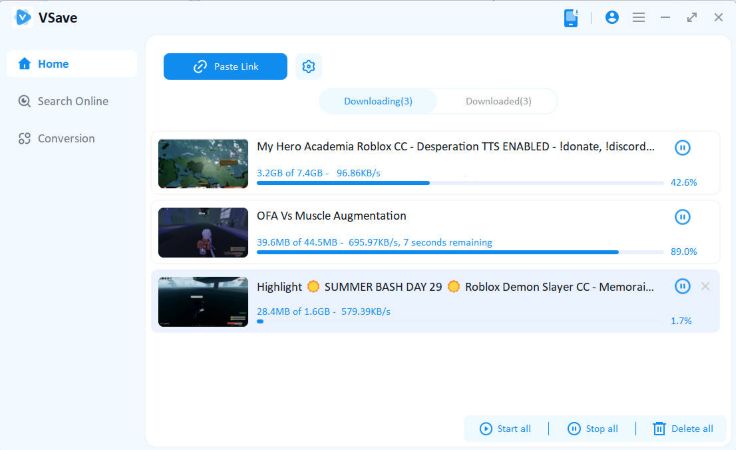Click Start all button
Screen dimensions: 736x450
[505, 428]
